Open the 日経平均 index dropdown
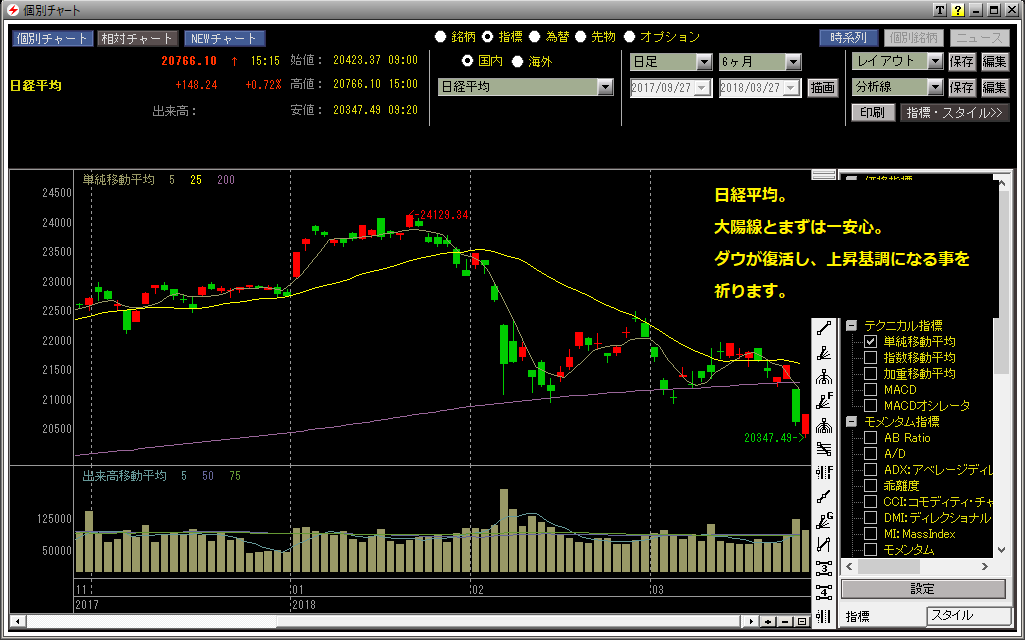Screen dimensions: 1025x640 [605, 87]
